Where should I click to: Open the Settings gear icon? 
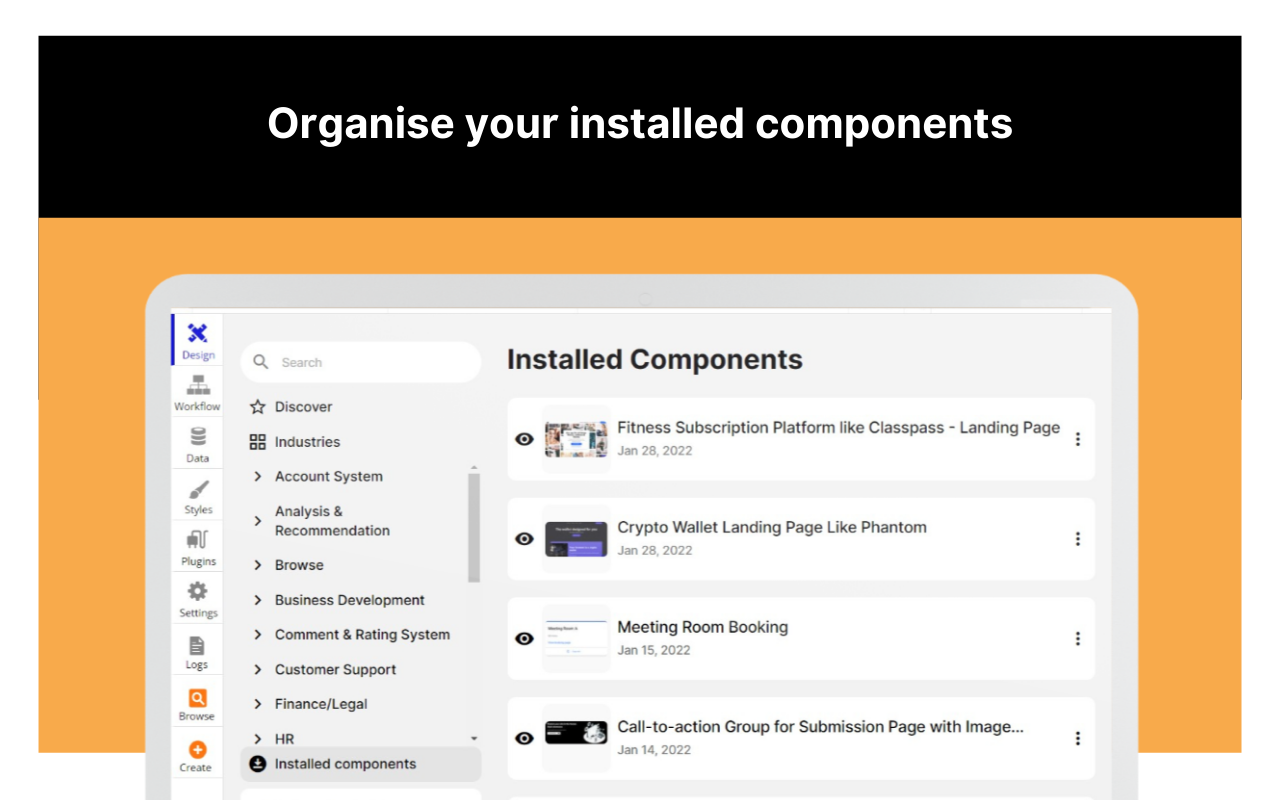pyautogui.click(x=198, y=592)
